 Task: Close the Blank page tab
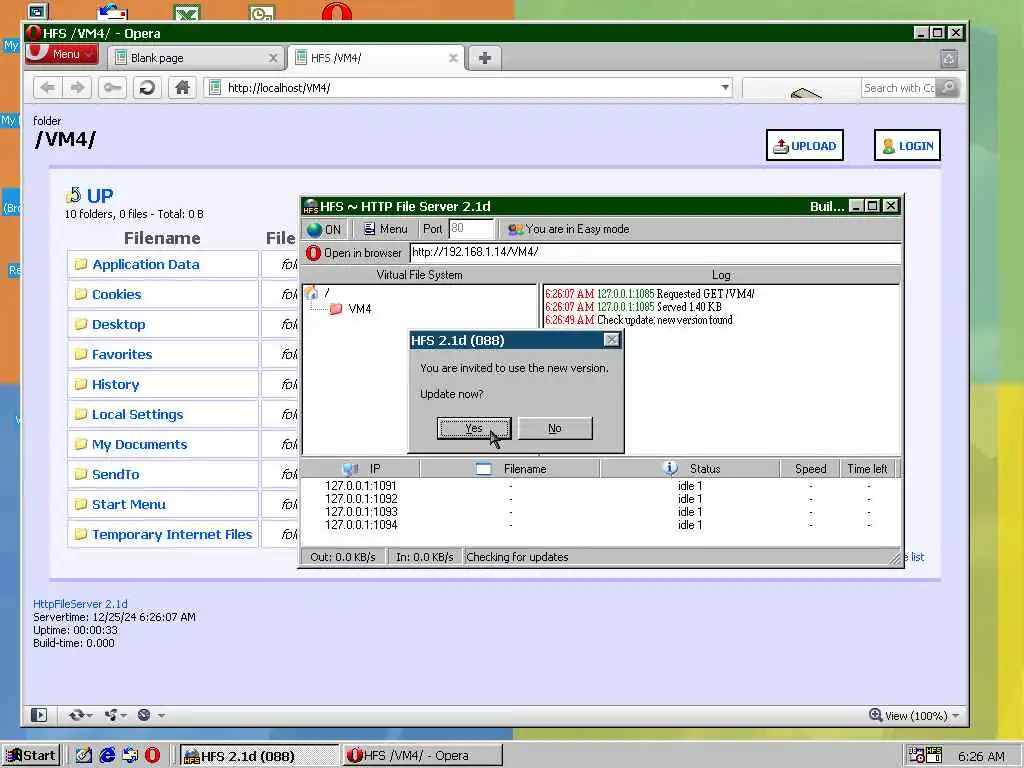pos(273,58)
